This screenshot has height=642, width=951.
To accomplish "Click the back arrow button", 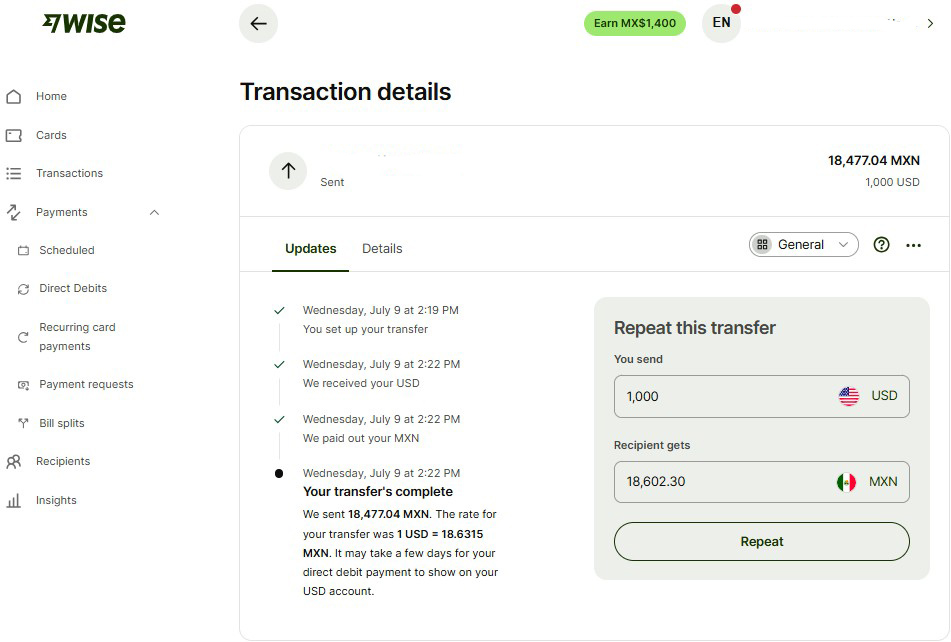I will 258,24.
